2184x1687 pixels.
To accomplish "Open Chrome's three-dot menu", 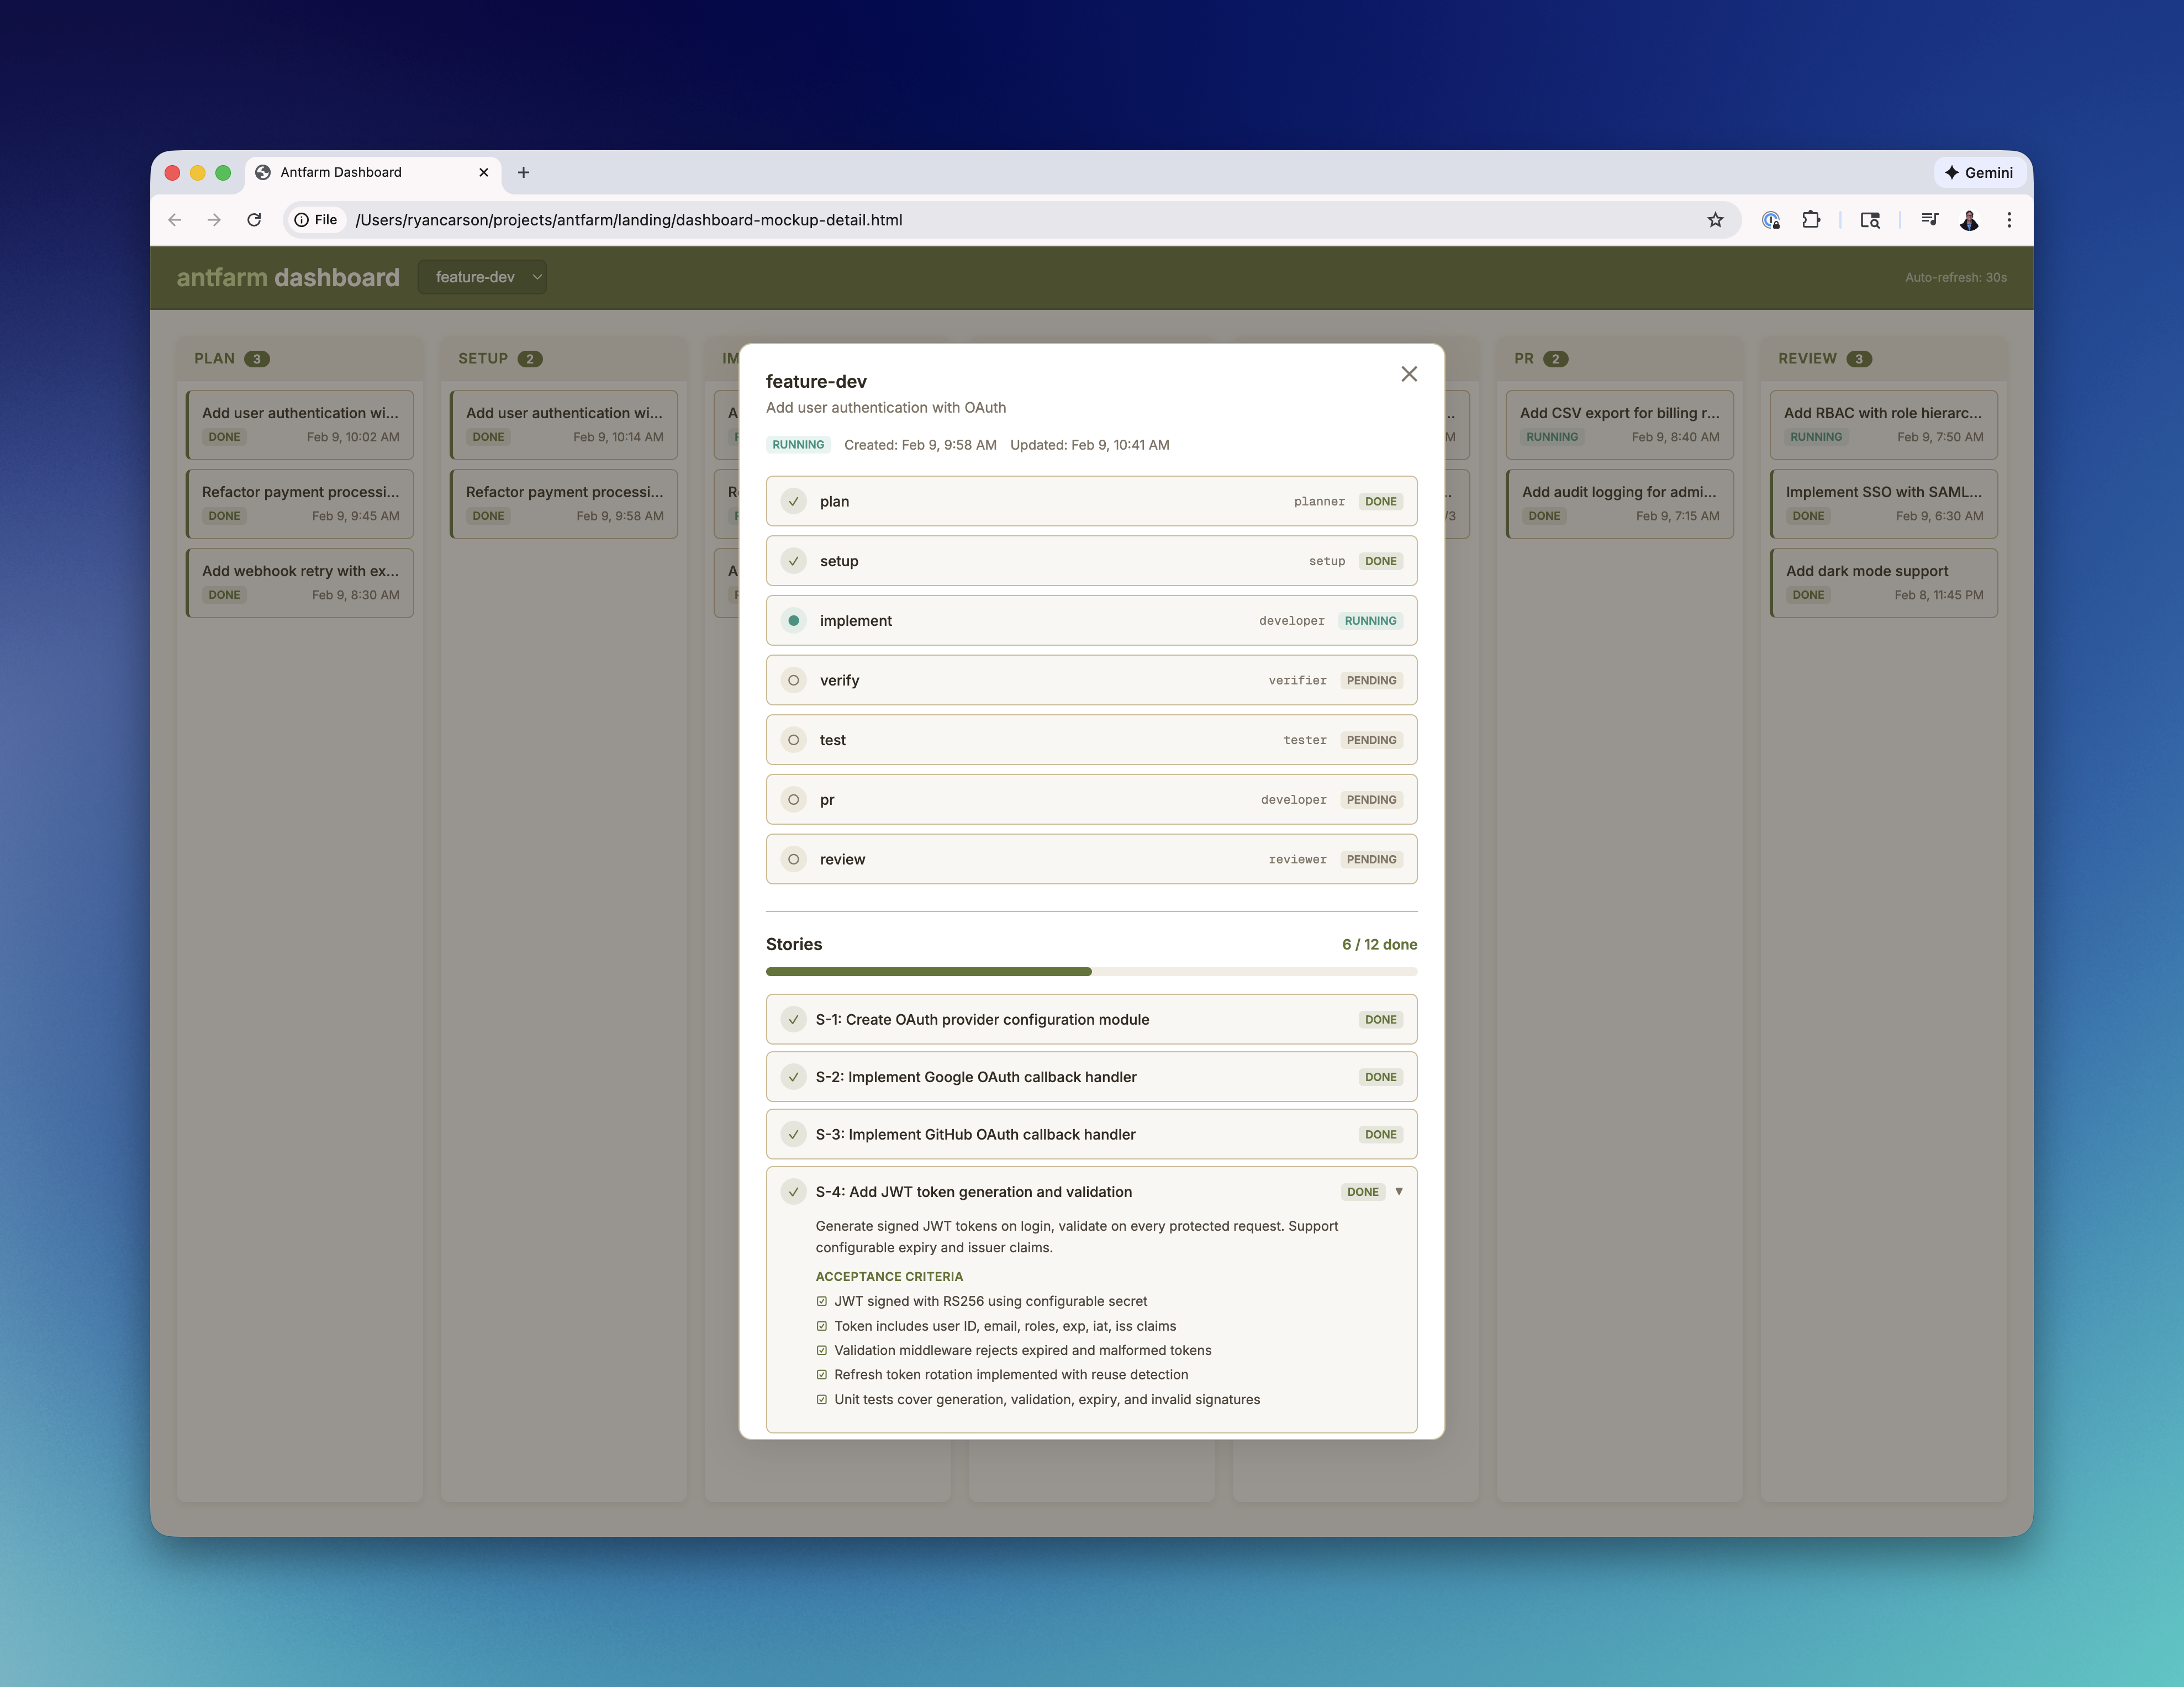I will tap(2010, 220).
